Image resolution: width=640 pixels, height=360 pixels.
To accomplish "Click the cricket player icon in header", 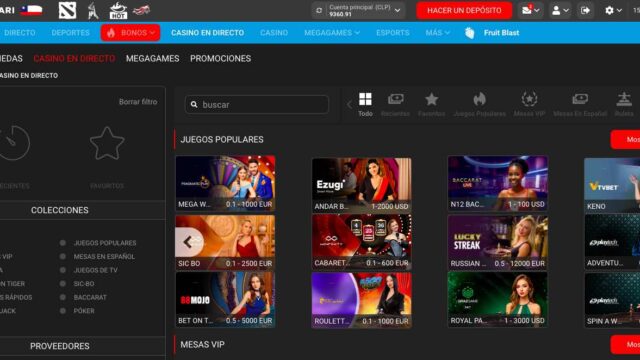I will [x=93, y=11].
